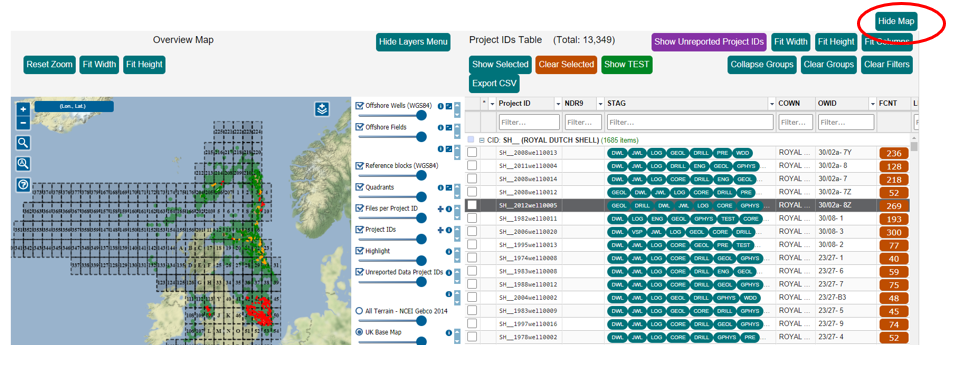Viewport: 963px width, 372px height.
Task: Click the square icon beside Offshore Wells layer
Action: click(448, 106)
